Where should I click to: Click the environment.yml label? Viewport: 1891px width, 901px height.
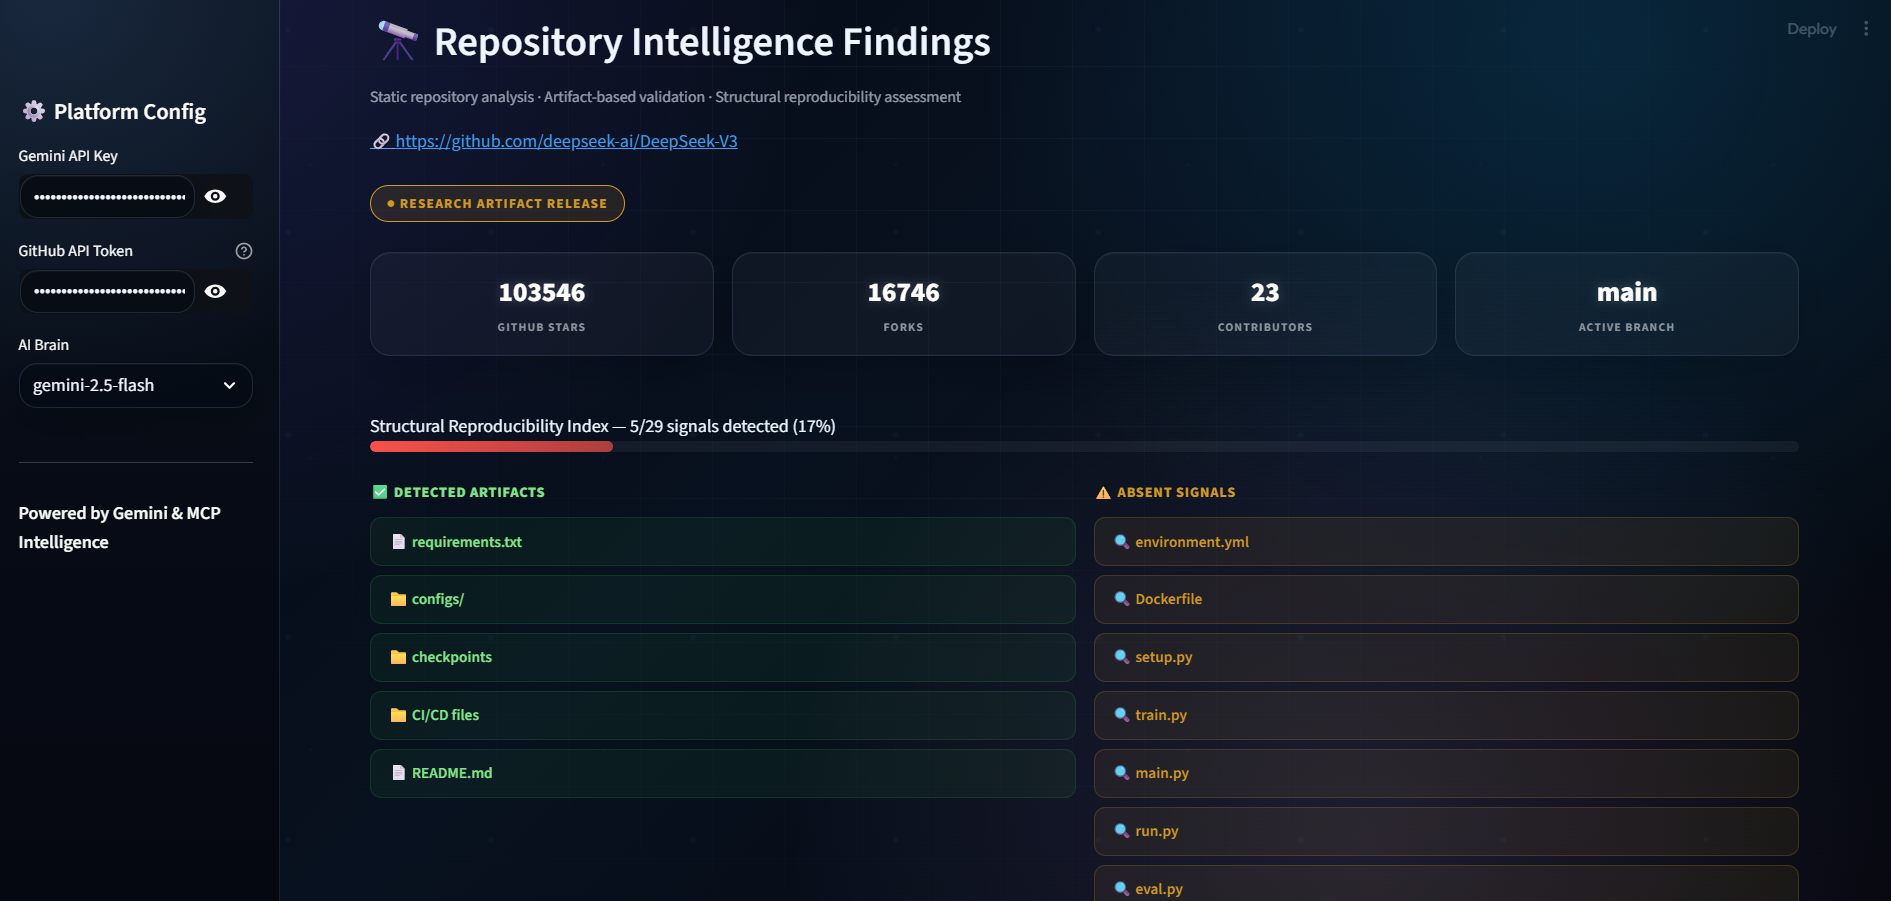[x=1192, y=542]
